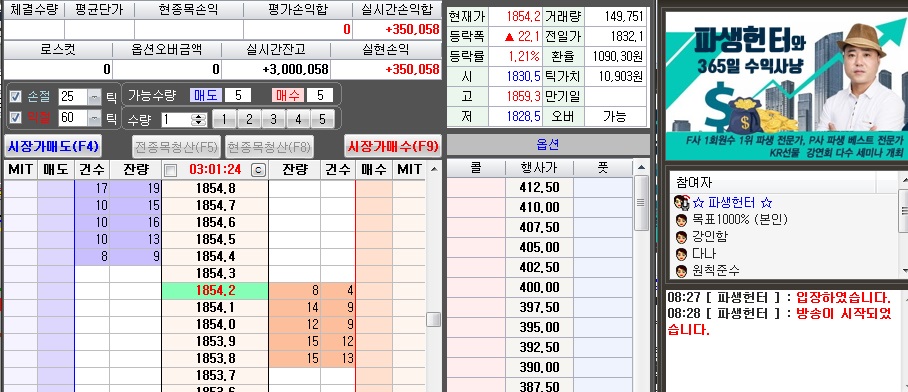Click the 시장가매수(F9) market buy button

click(393, 146)
